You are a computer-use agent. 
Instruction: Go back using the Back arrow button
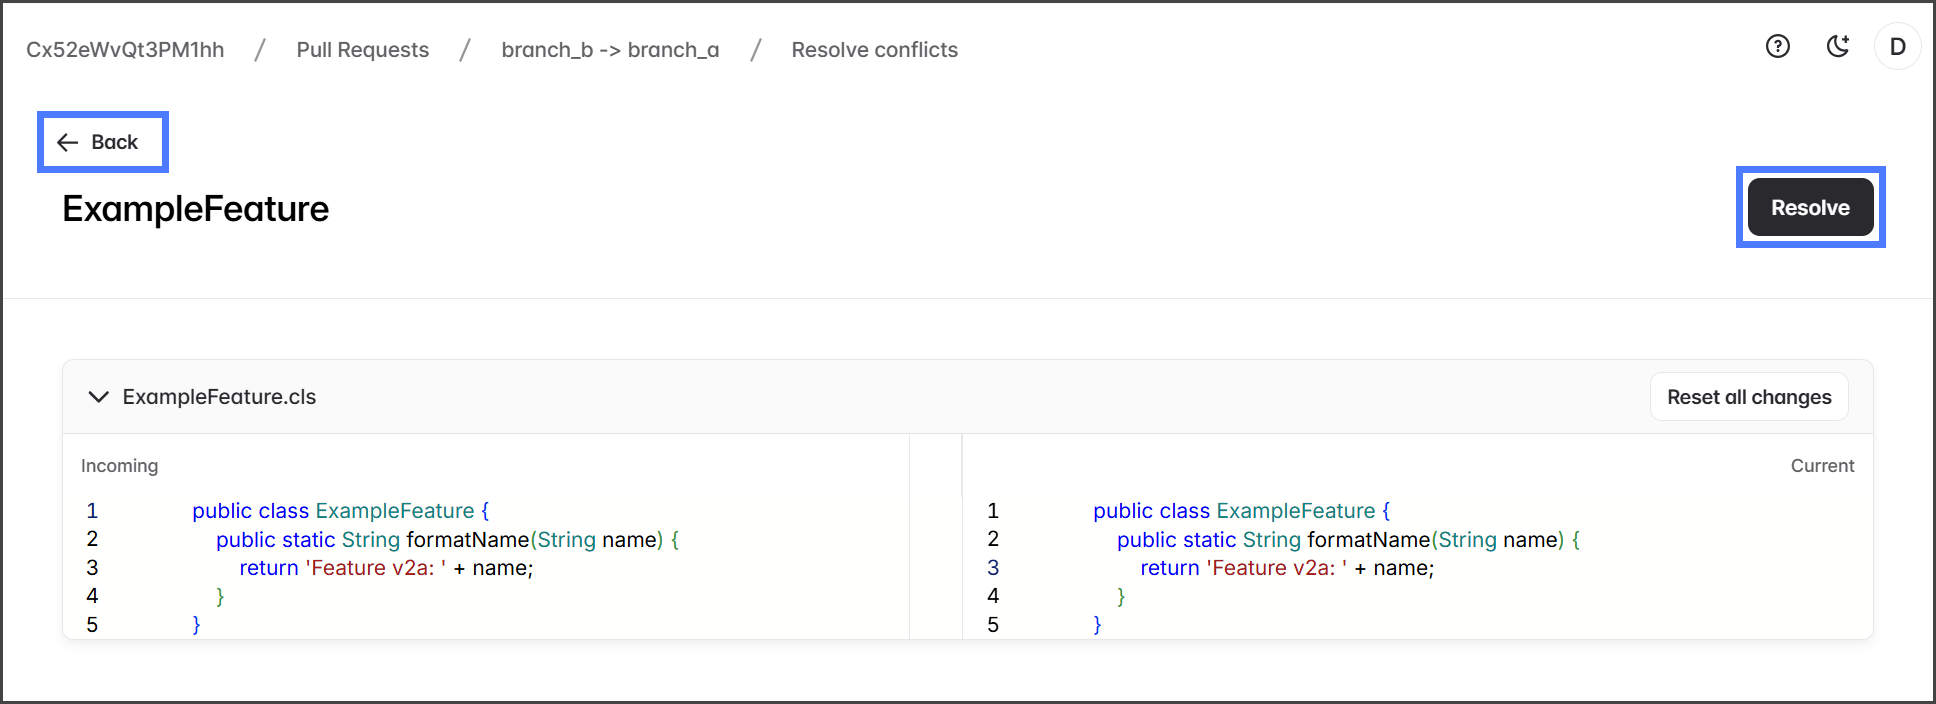(98, 142)
